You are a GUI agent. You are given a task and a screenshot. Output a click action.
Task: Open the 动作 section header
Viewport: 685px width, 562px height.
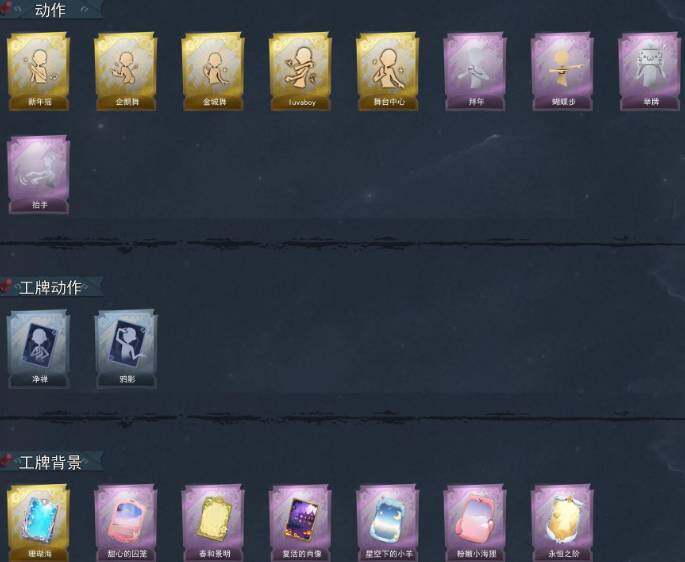(x=51, y=10)
